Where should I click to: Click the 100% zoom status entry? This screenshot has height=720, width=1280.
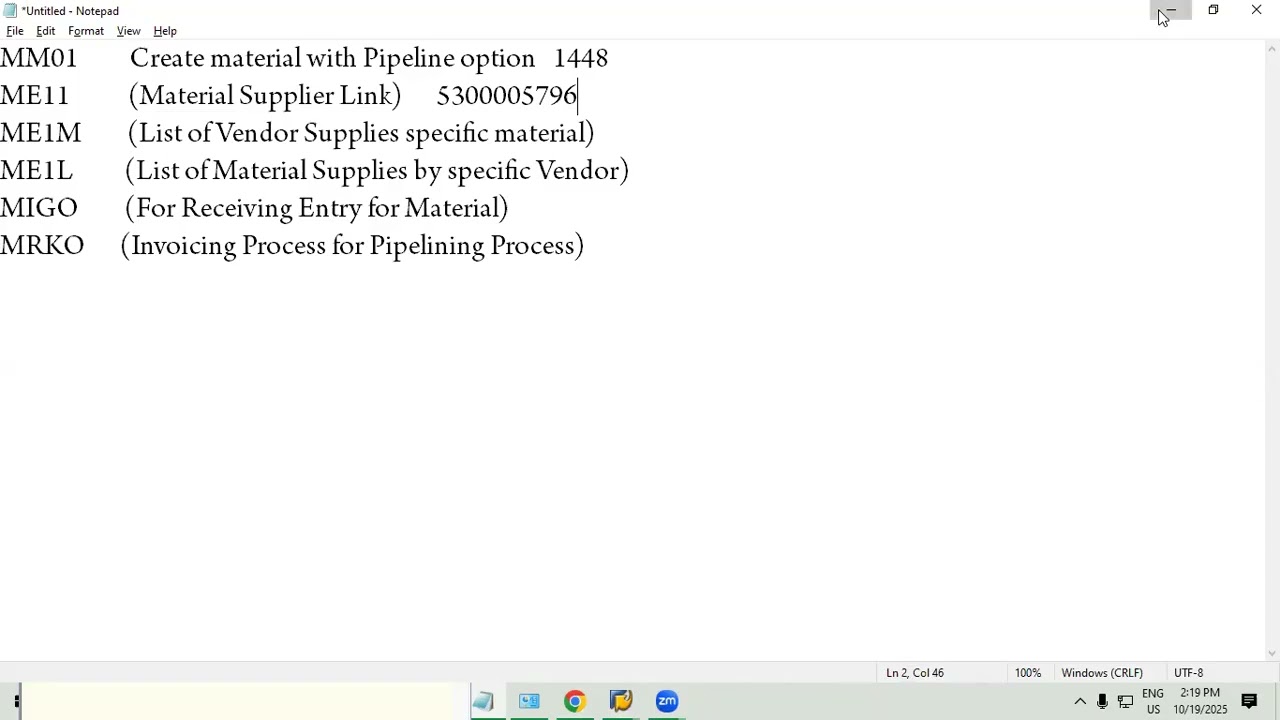pos(1028,673)
